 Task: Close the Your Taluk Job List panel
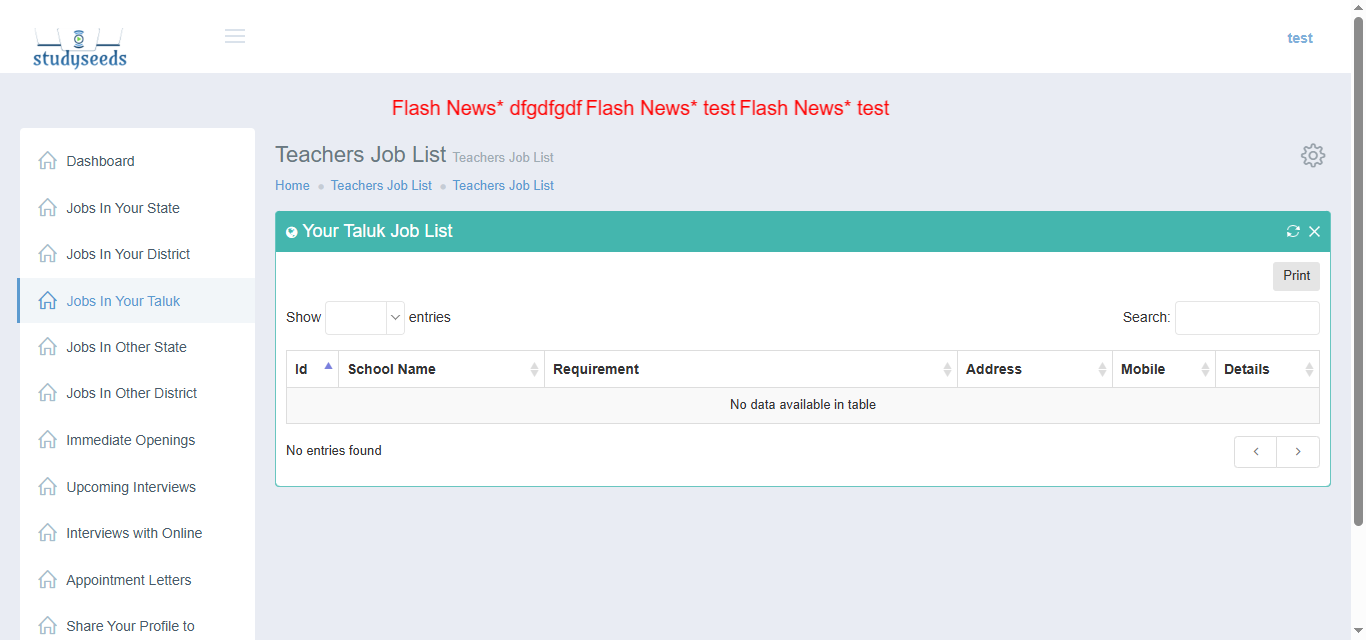(x=1314, y=231)
